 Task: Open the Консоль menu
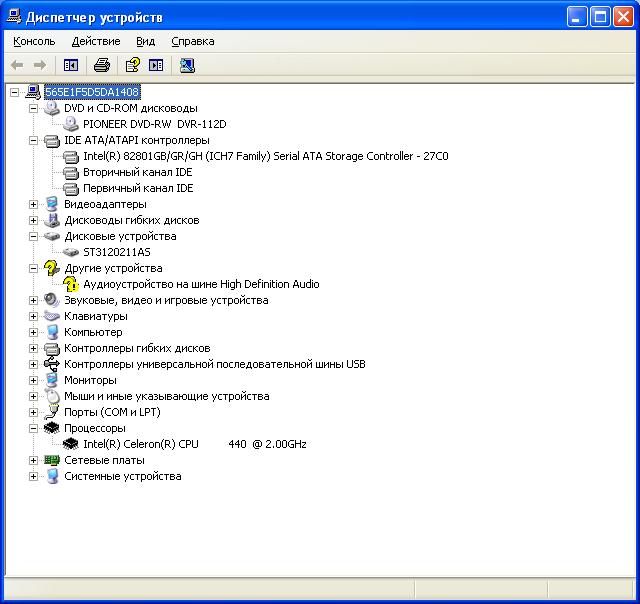pos(34,41)
